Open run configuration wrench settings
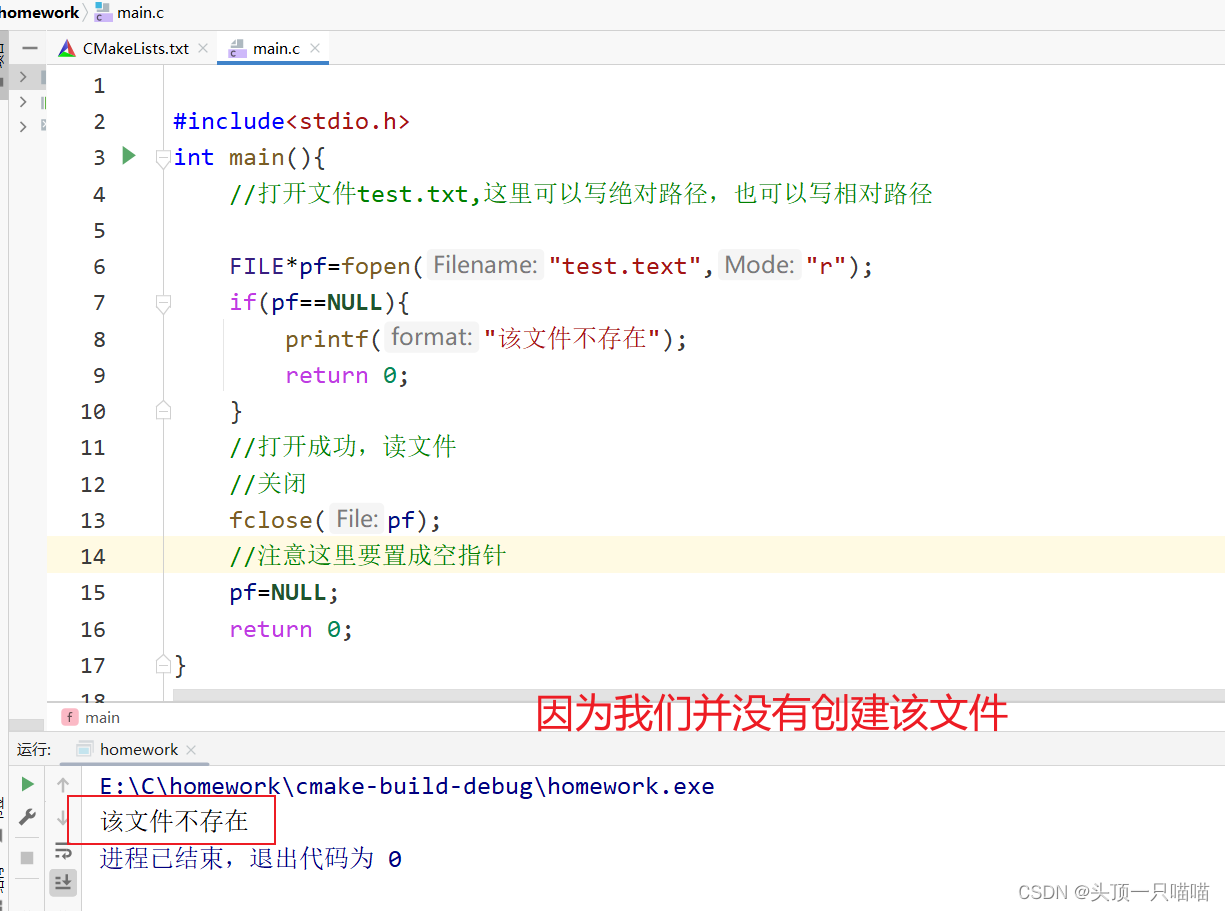The image size is (1225, 911). [x=28, y=817]
